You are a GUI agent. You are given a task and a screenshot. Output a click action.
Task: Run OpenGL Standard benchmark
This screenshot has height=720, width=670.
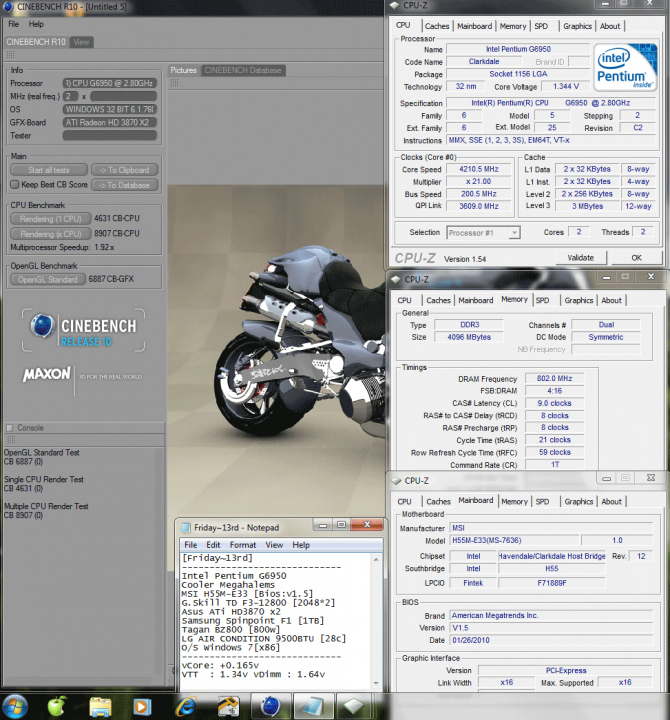point(48,279)
